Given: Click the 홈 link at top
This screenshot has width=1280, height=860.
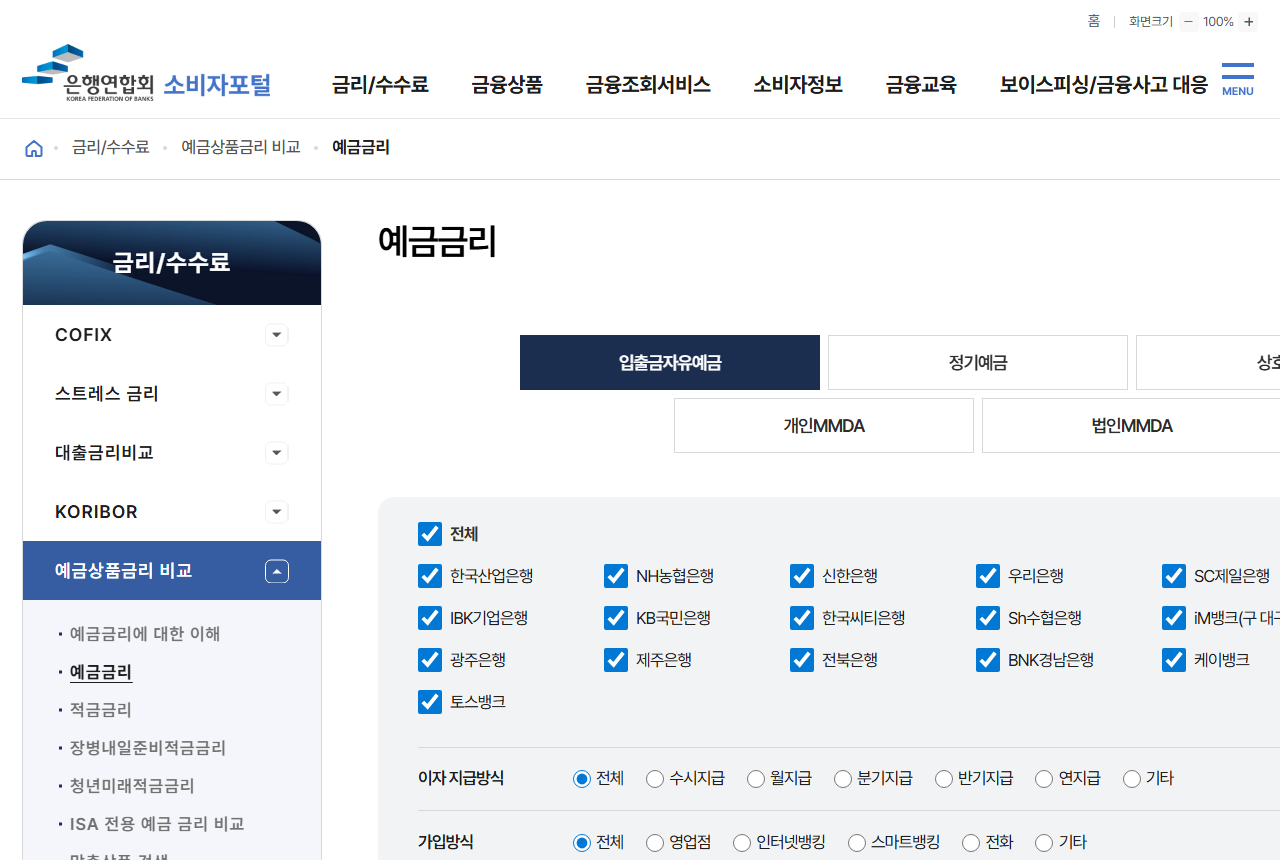Looking at the screenshot, I should [1094, 21].
